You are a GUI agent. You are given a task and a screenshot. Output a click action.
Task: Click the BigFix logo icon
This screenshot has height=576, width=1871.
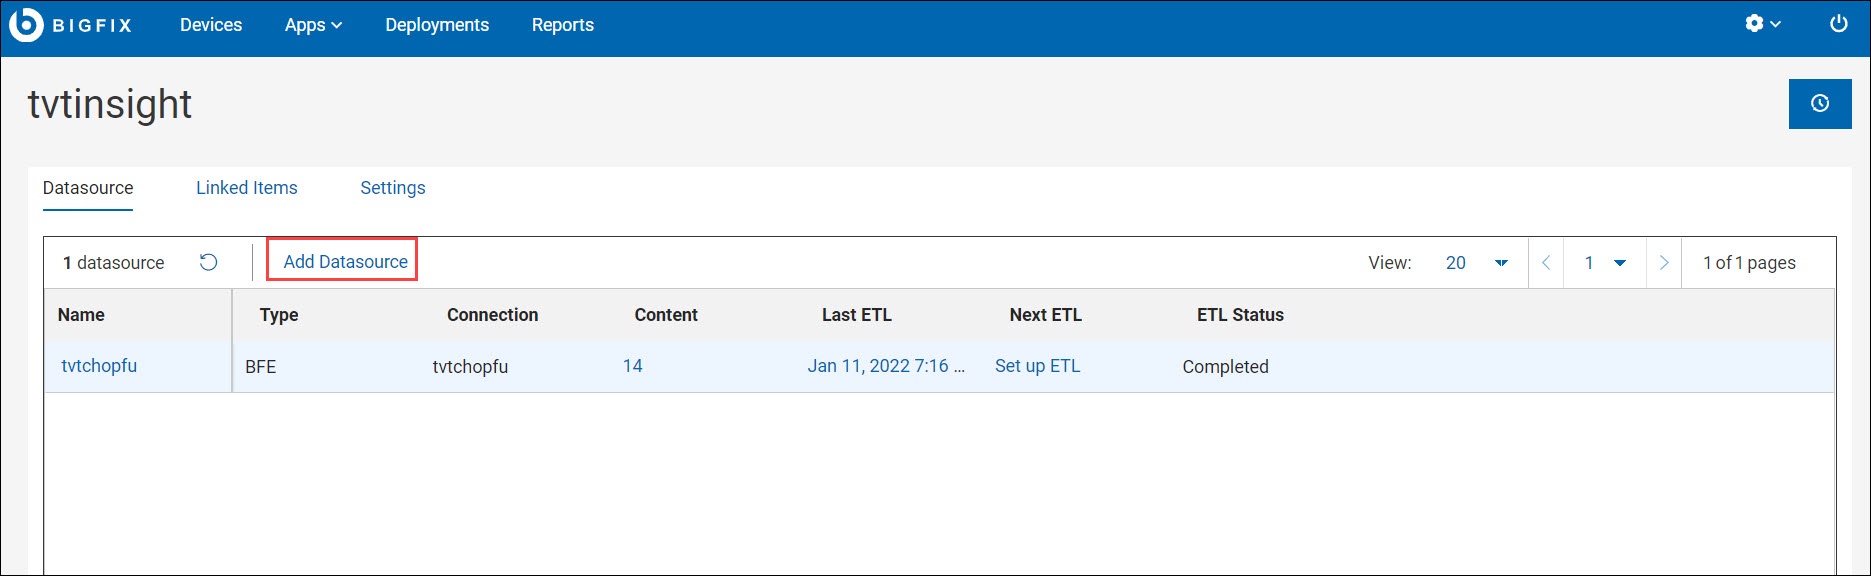pos(27,25)
